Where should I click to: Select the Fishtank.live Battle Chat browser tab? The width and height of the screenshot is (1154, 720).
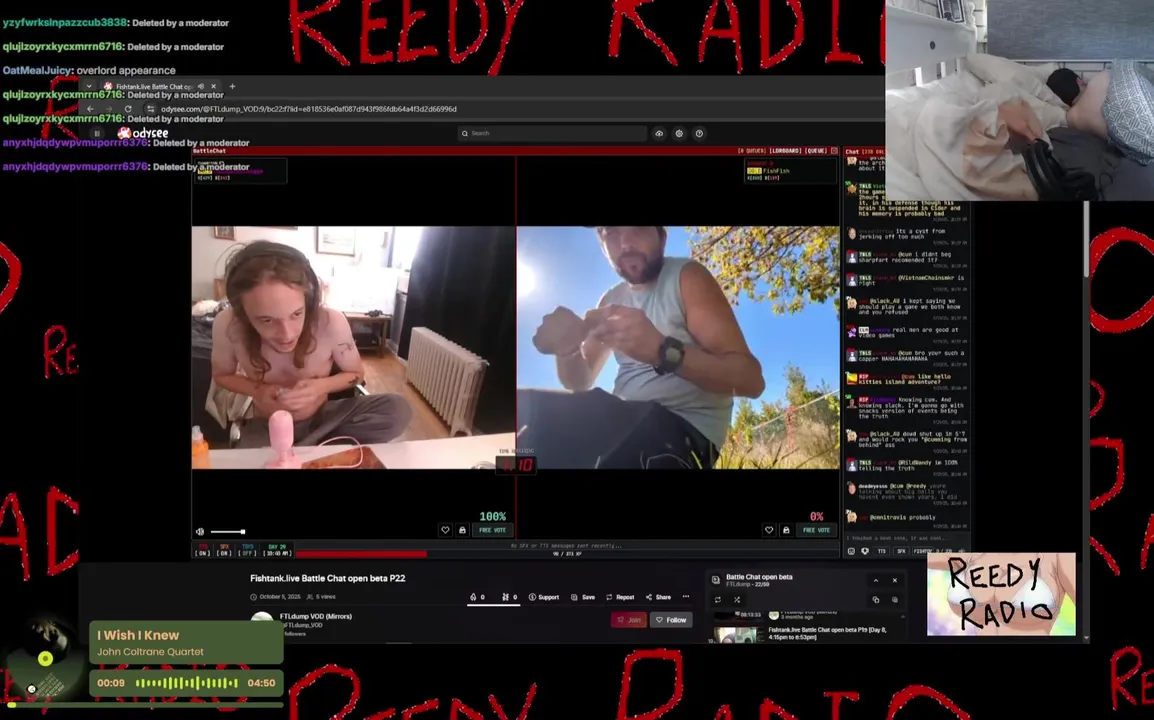(x=160, y=86)
